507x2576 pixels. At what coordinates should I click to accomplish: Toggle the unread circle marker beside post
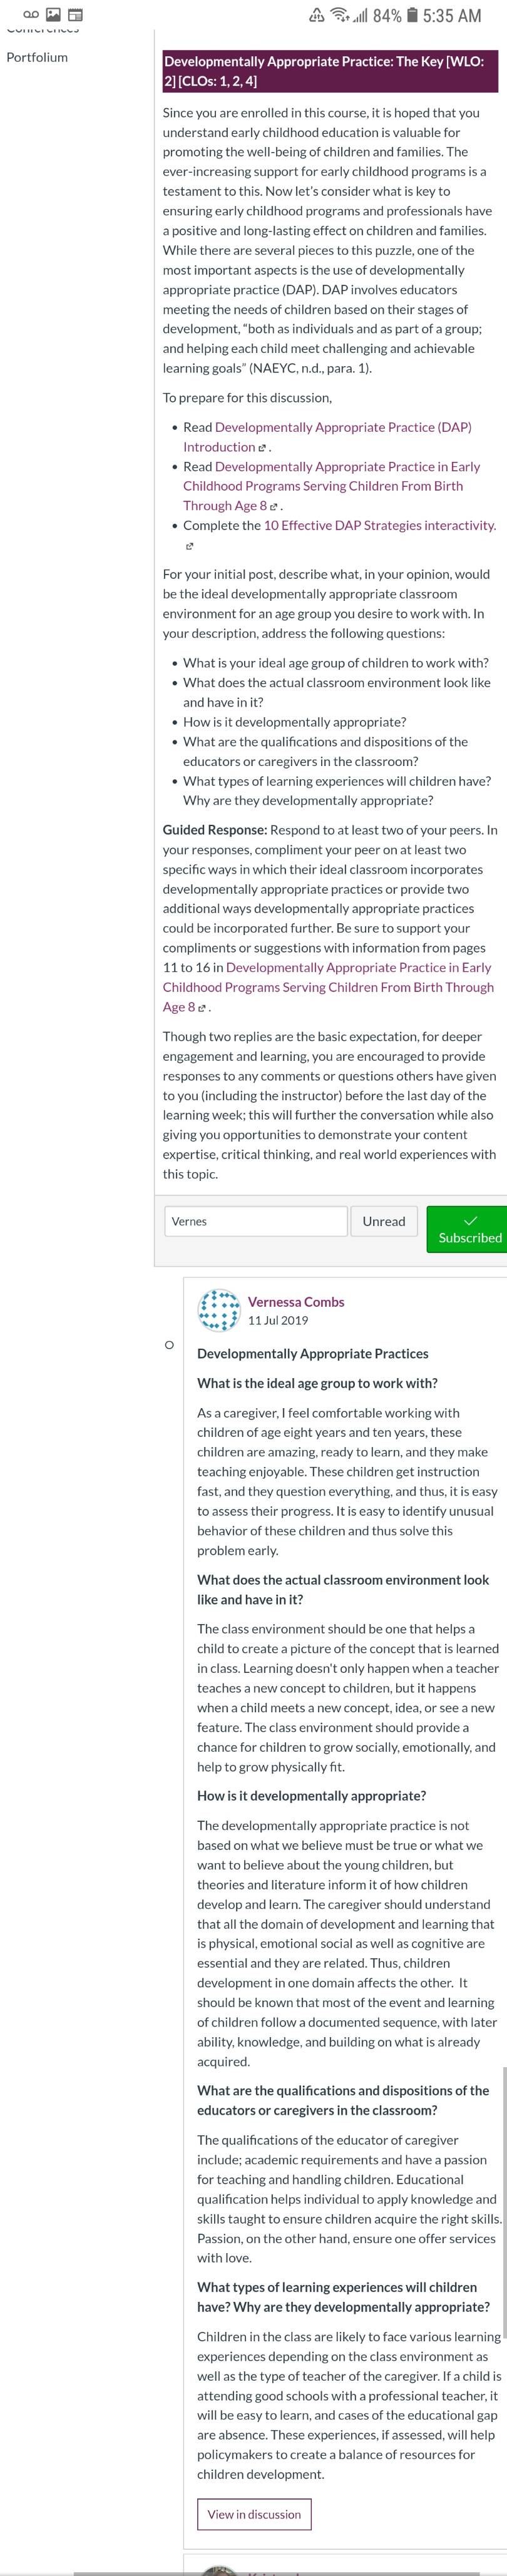pyautogui.click(x=169, y=1345)
